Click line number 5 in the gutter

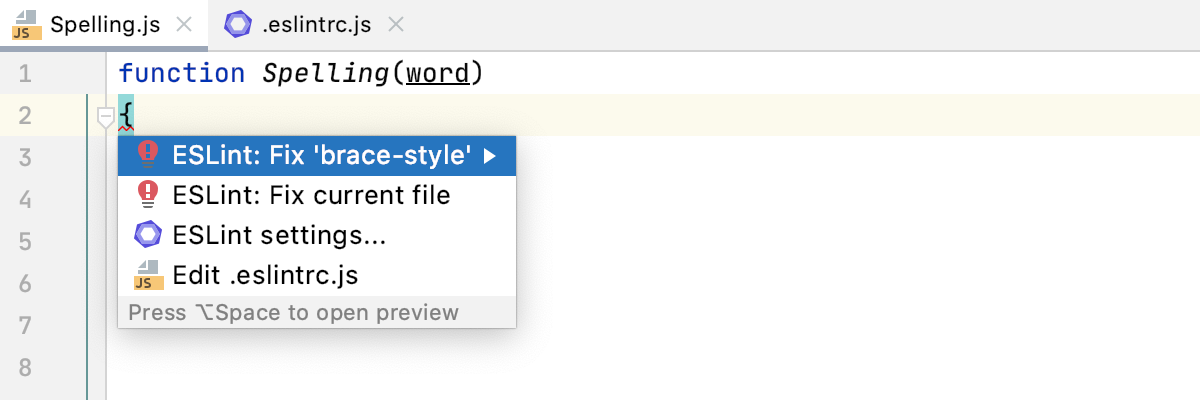[25, 241]
